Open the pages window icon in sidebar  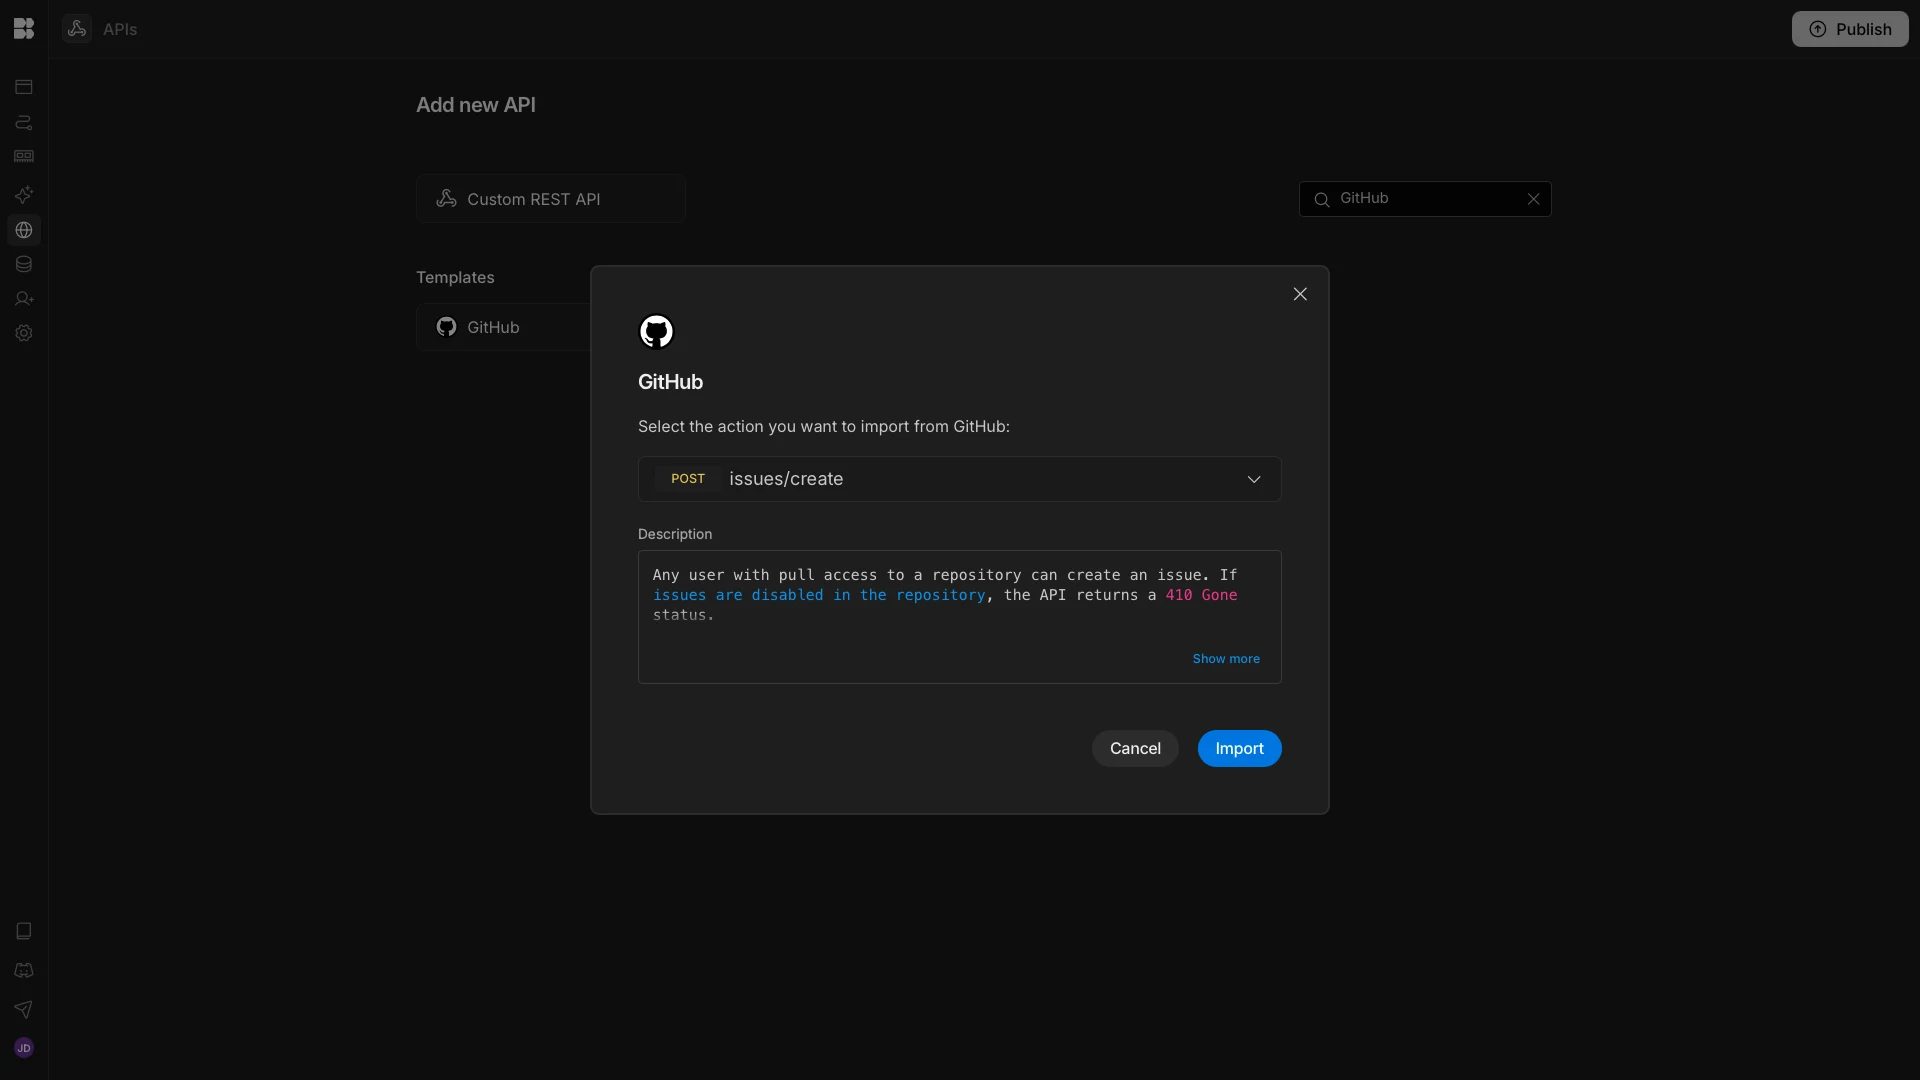24,87
